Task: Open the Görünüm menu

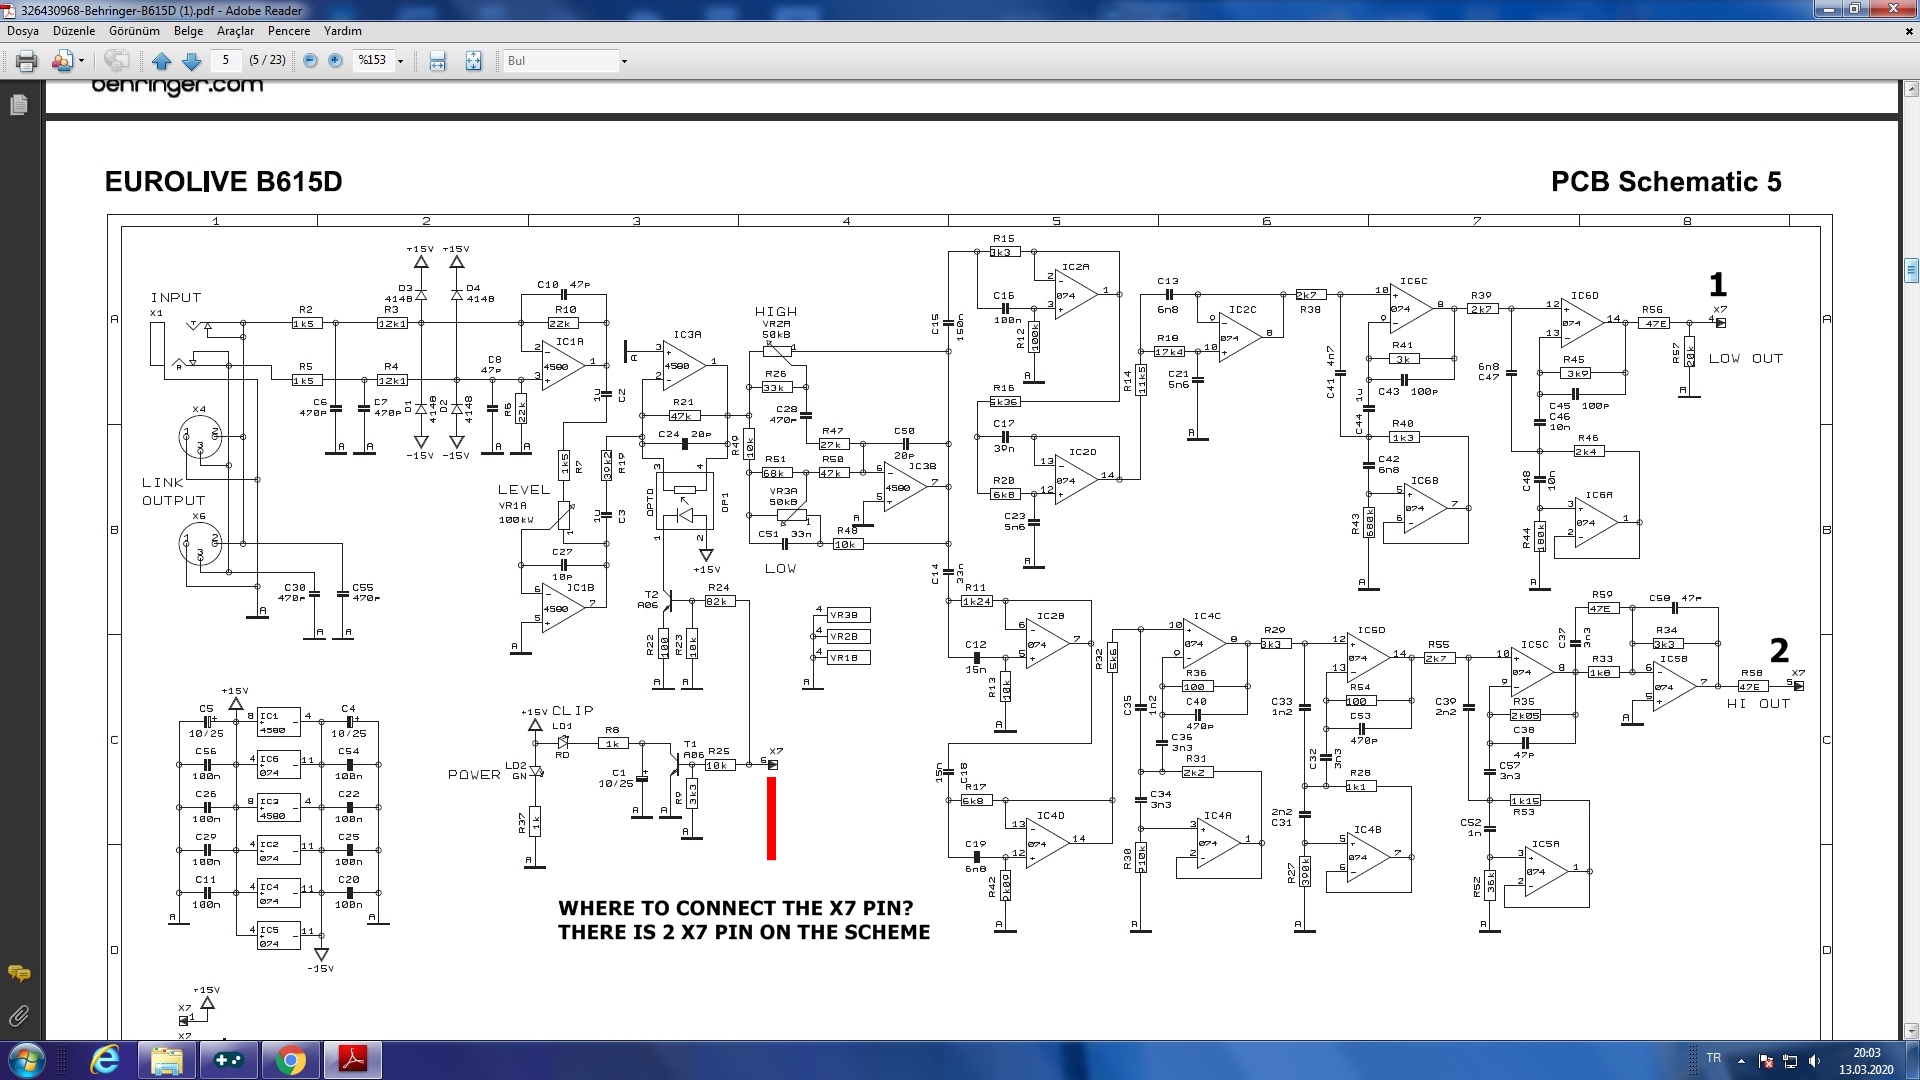Action: click(134, 31)
